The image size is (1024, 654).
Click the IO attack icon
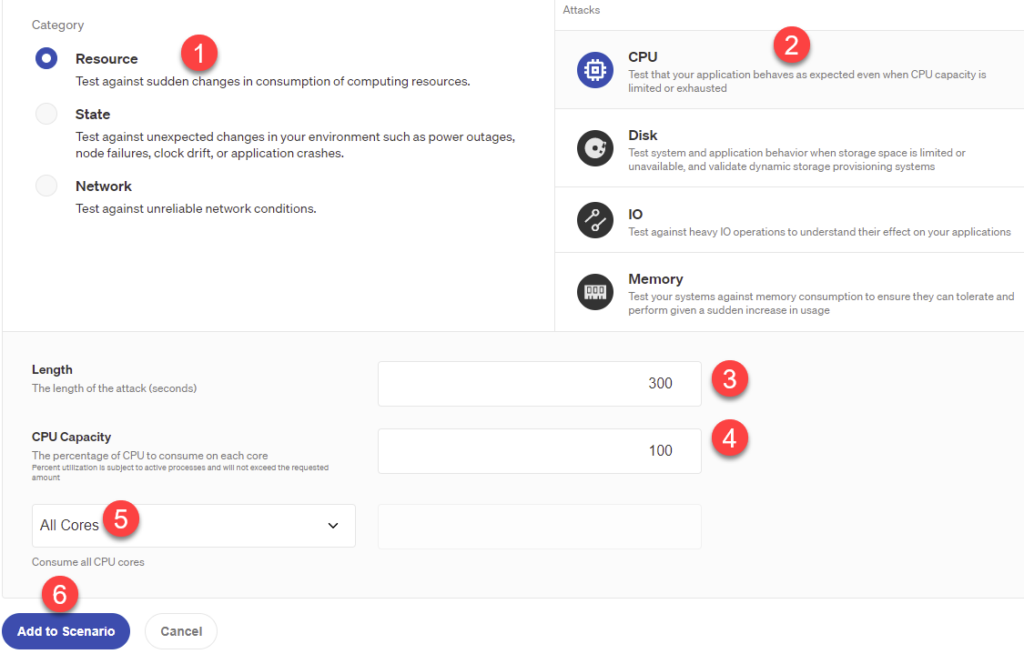point(595,220)
